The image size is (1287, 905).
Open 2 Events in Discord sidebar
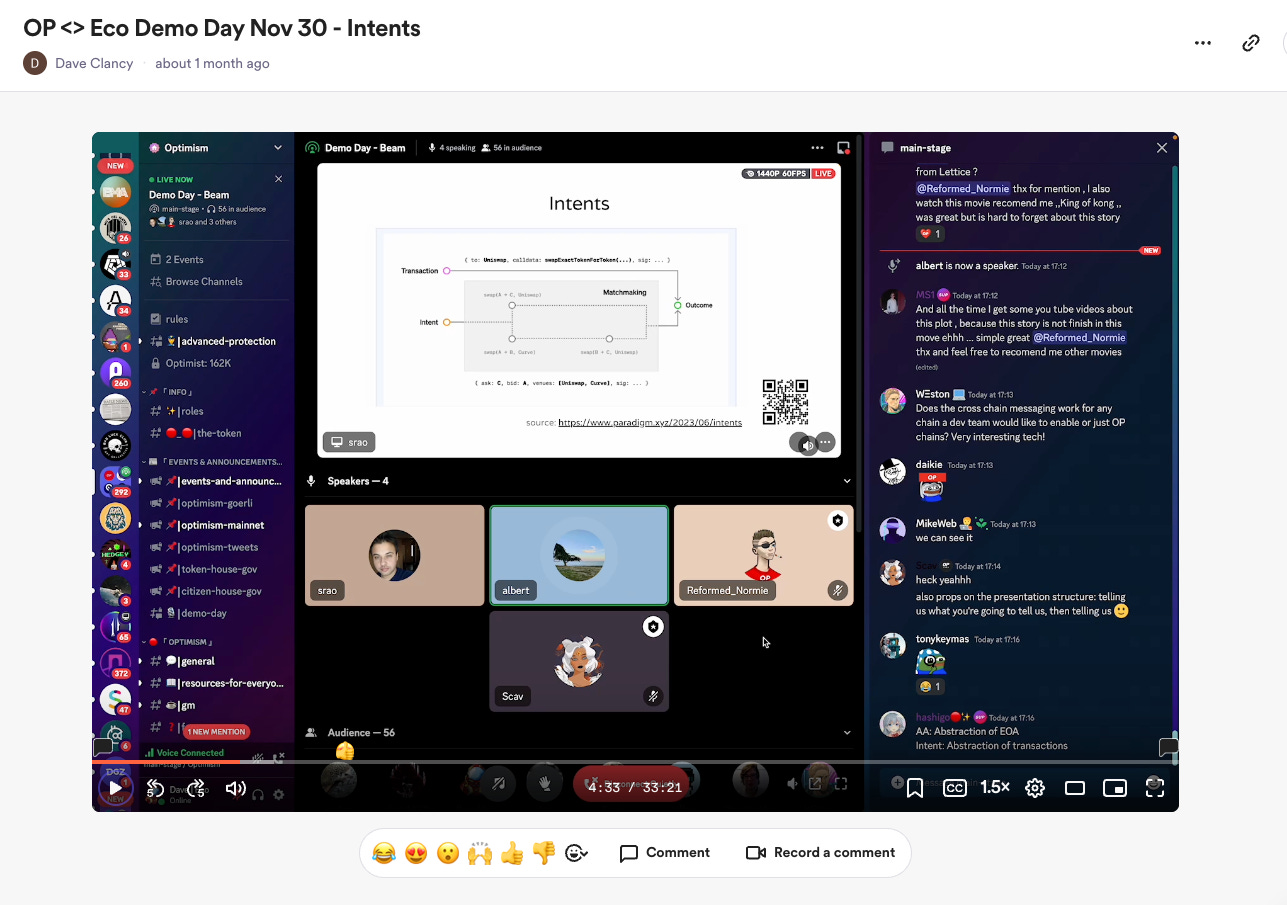point(176,259)
